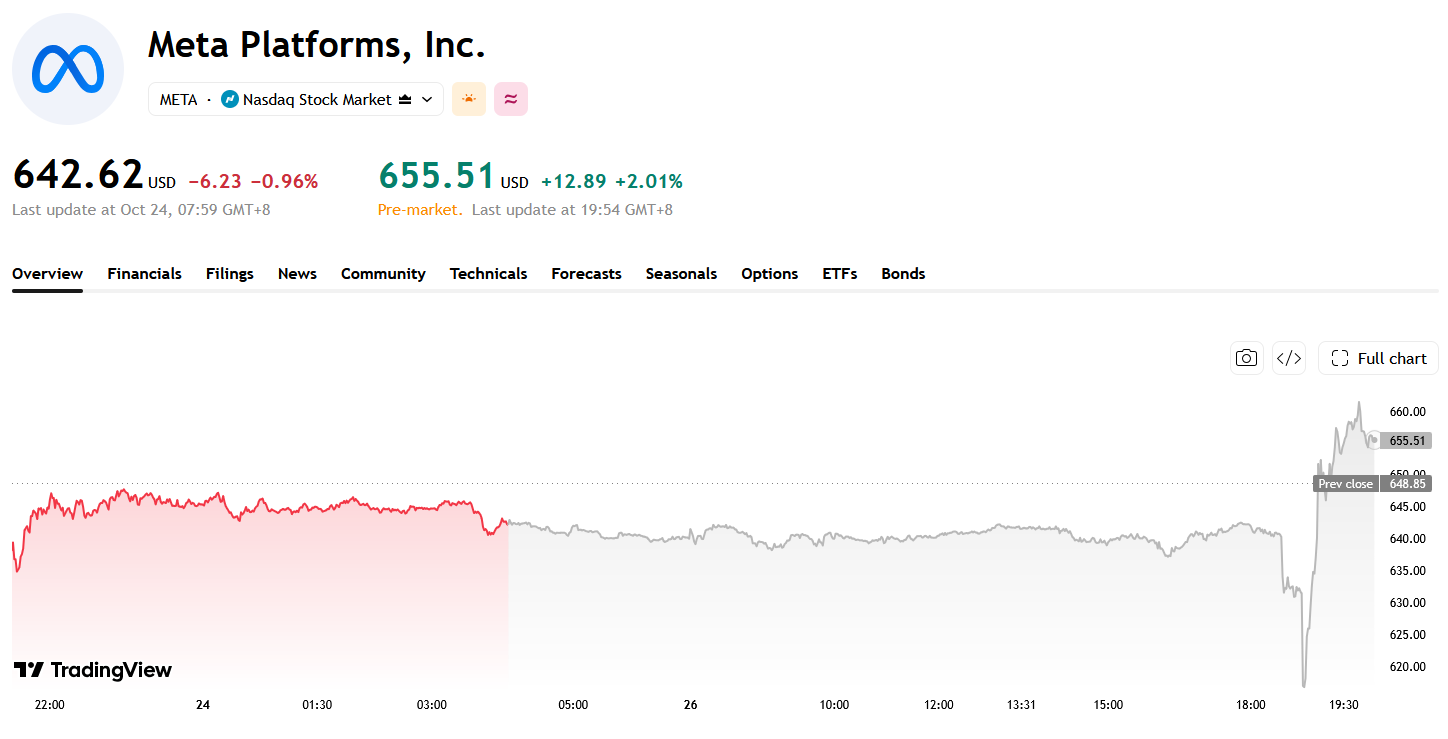Open the Full chart button
Screen dimensions: 1448x739
[1378, 358]
